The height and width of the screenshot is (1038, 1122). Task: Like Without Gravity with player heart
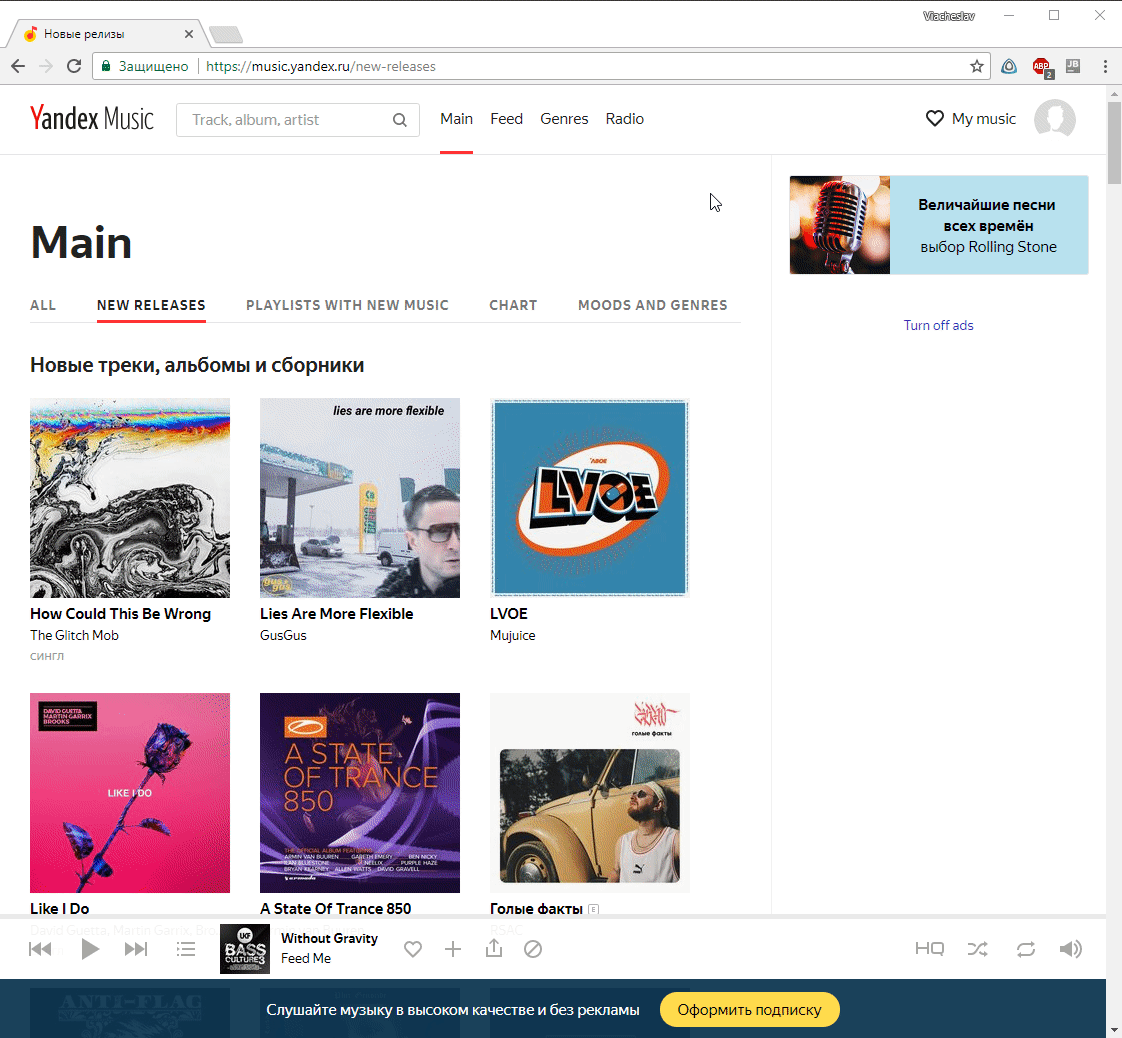[x=413, y=949]
